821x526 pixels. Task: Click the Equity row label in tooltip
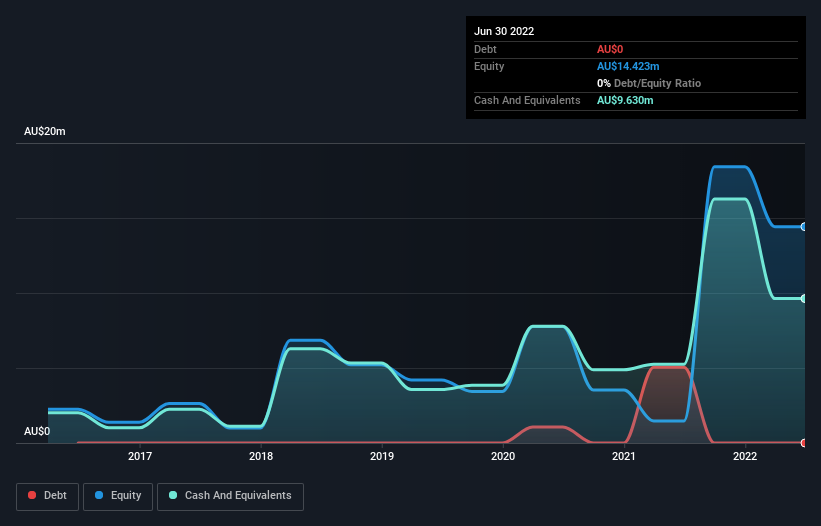click(489, 66)
